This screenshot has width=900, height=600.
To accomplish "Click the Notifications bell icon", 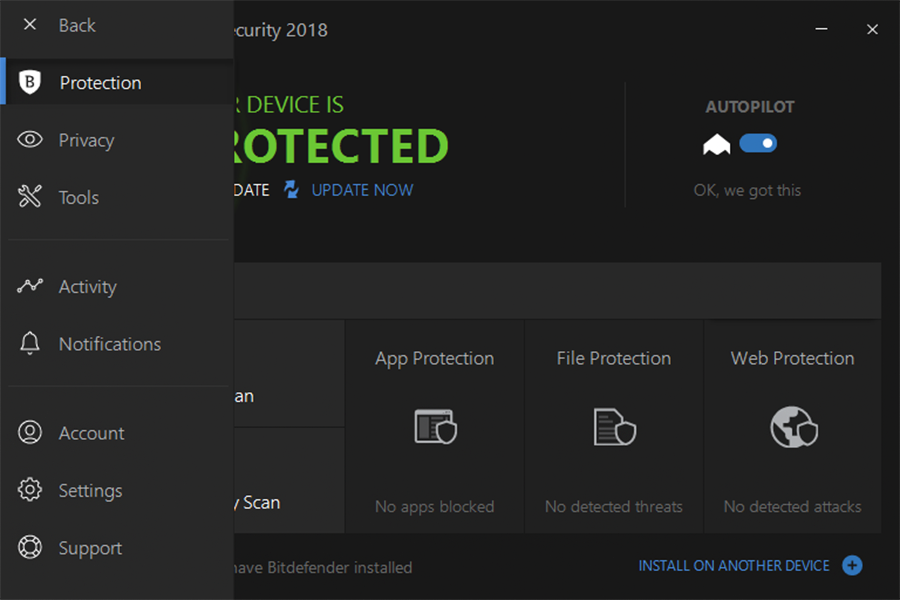I will (30, 343).
